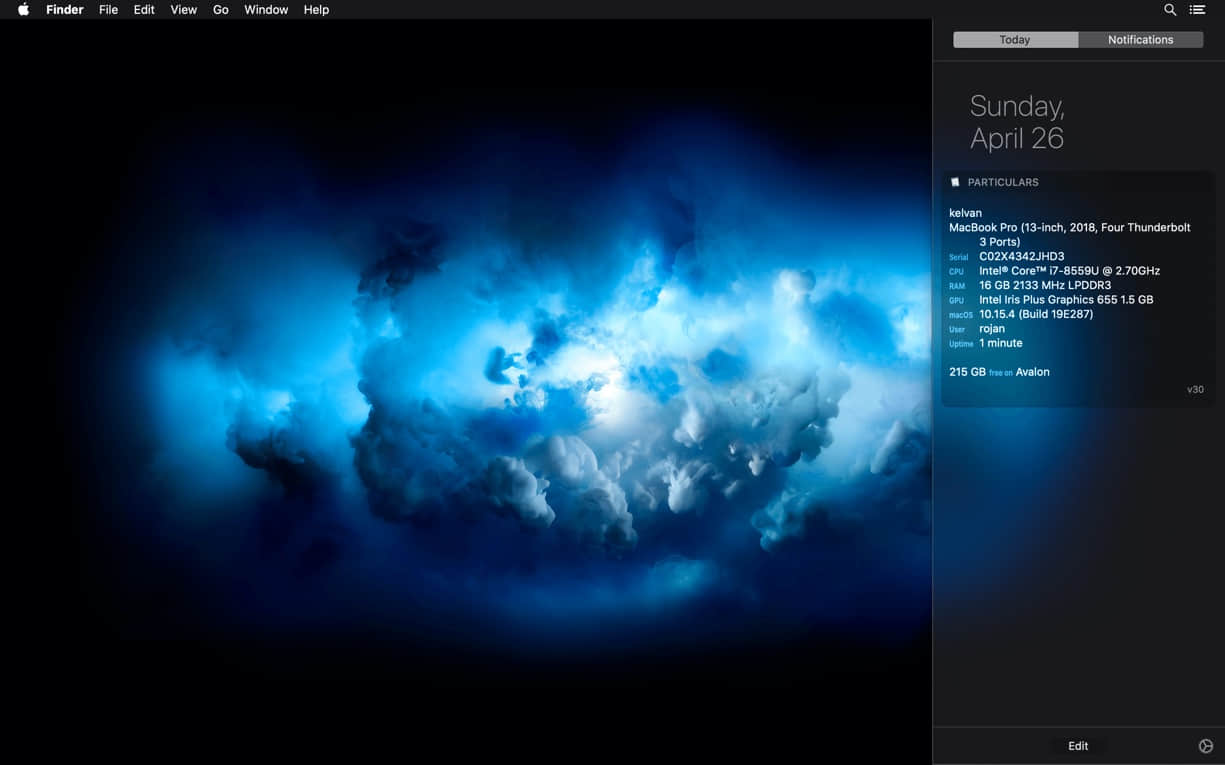Image resolution: width=1225 pixels, height=765 pixels.
Task: Open the Edit menu in menu bar
Action: tap(144, 10)
